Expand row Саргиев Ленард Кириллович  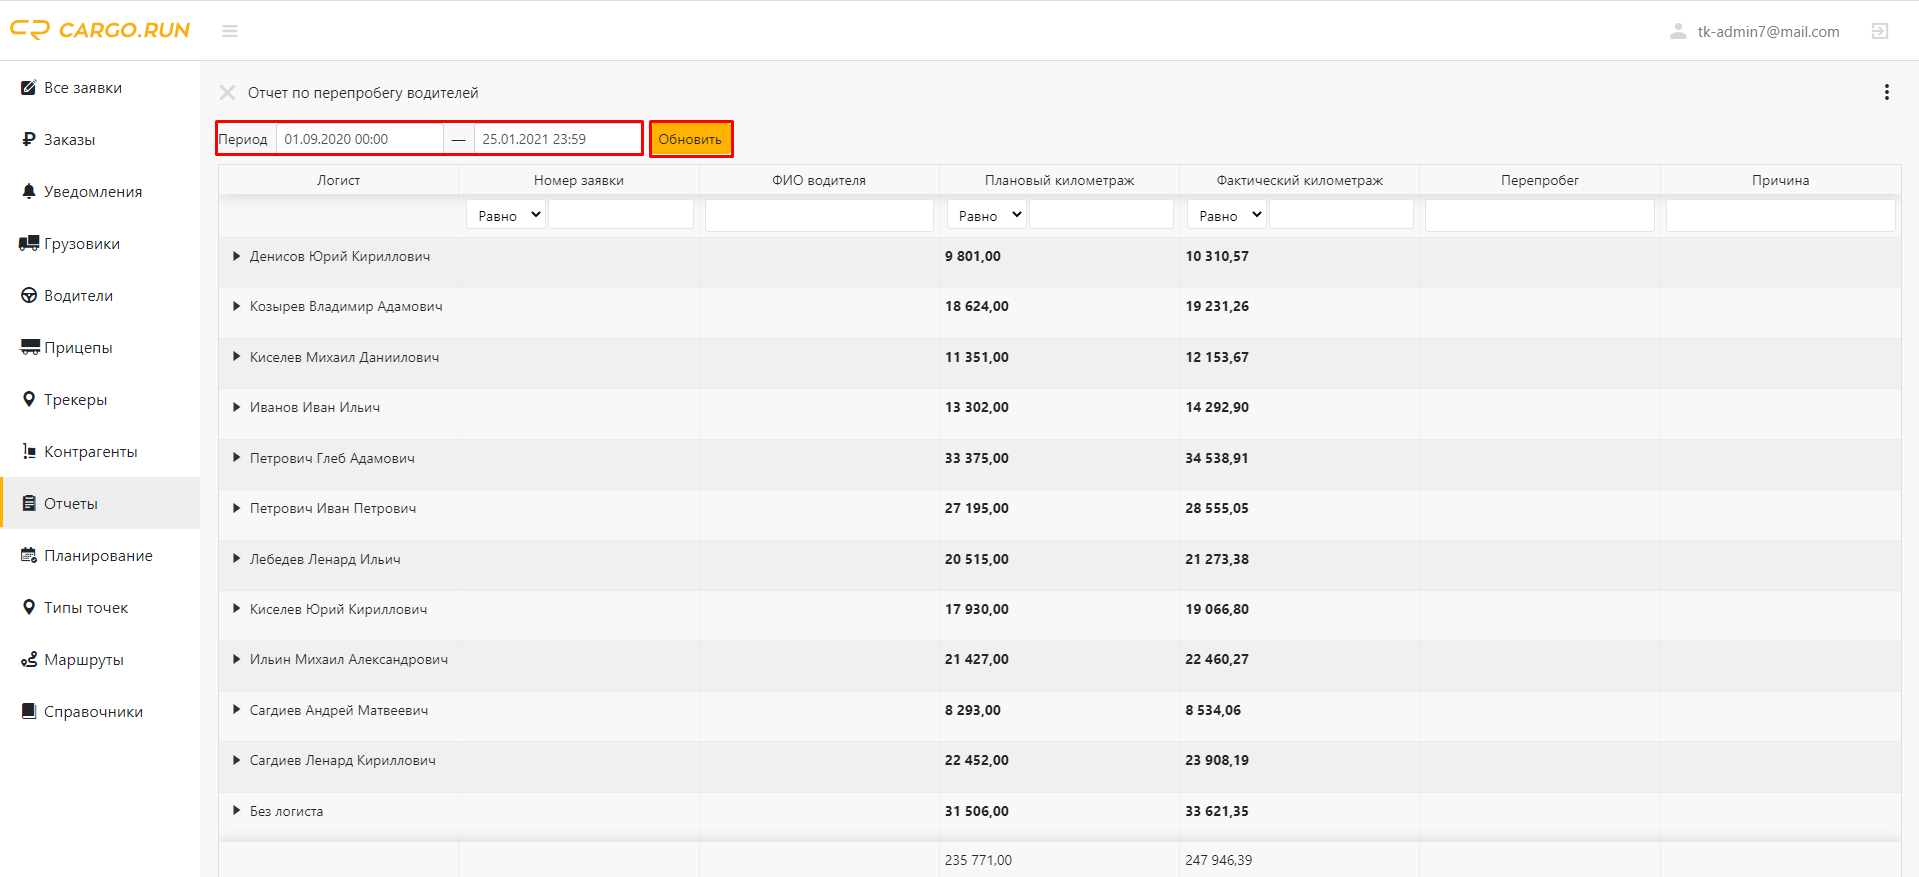[236, 760]
